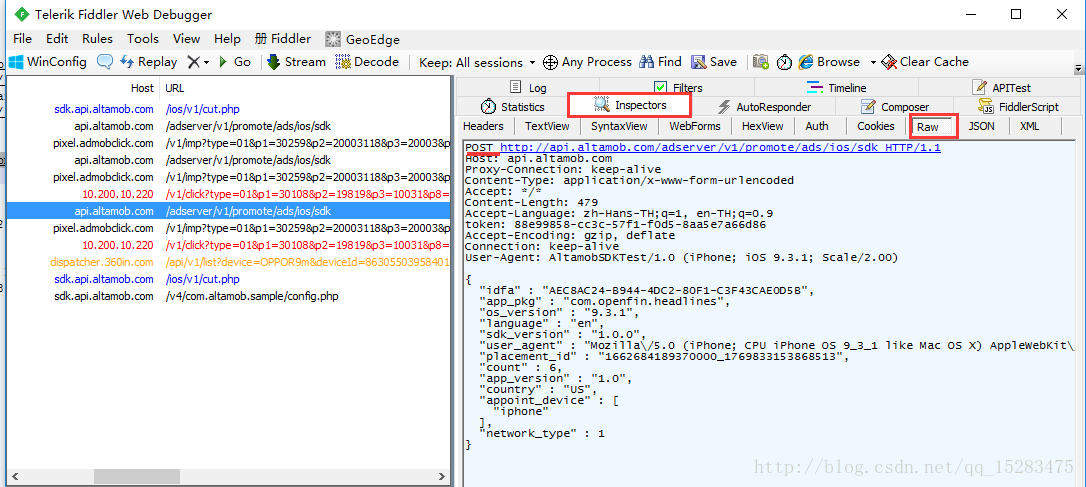Select the TextView inspector tab

click(x=547, y=126)
